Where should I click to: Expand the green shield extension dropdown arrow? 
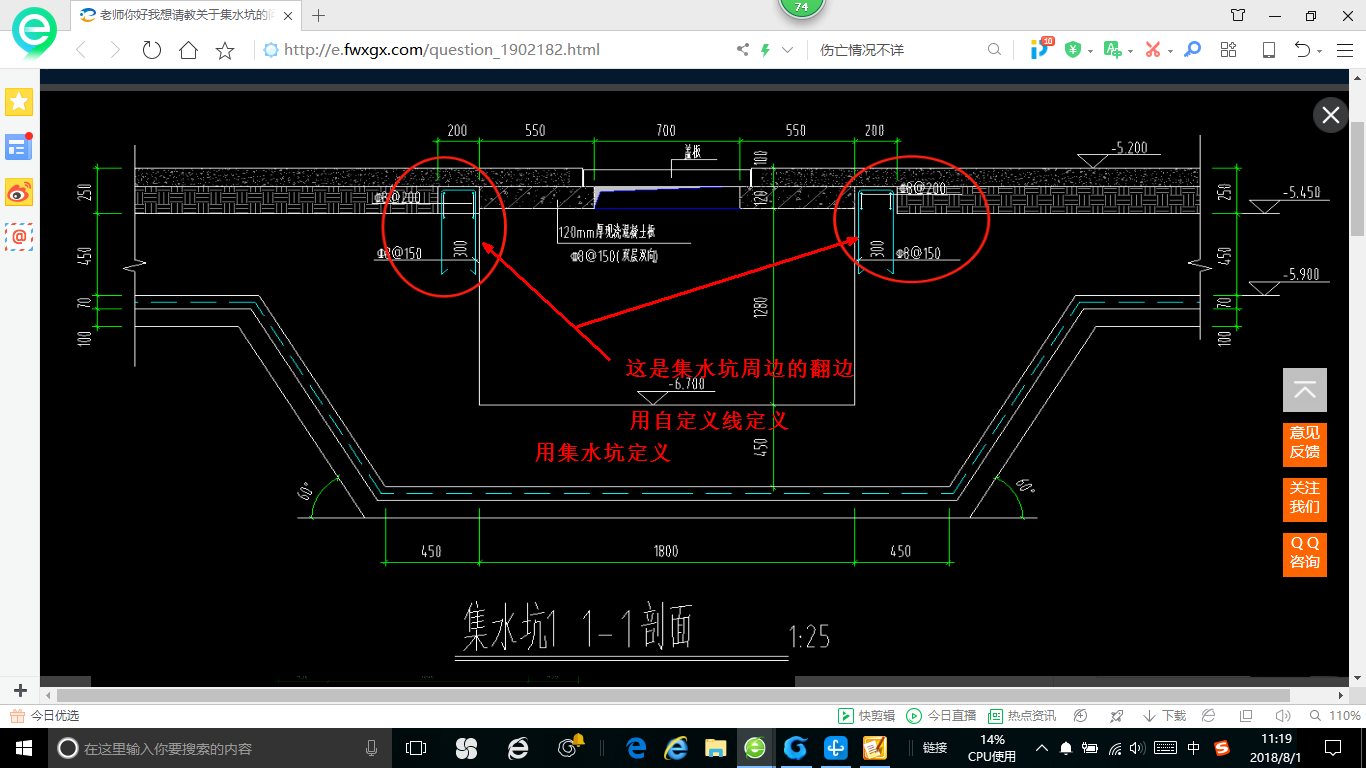pyautogui.click(x=1090, y=51)
